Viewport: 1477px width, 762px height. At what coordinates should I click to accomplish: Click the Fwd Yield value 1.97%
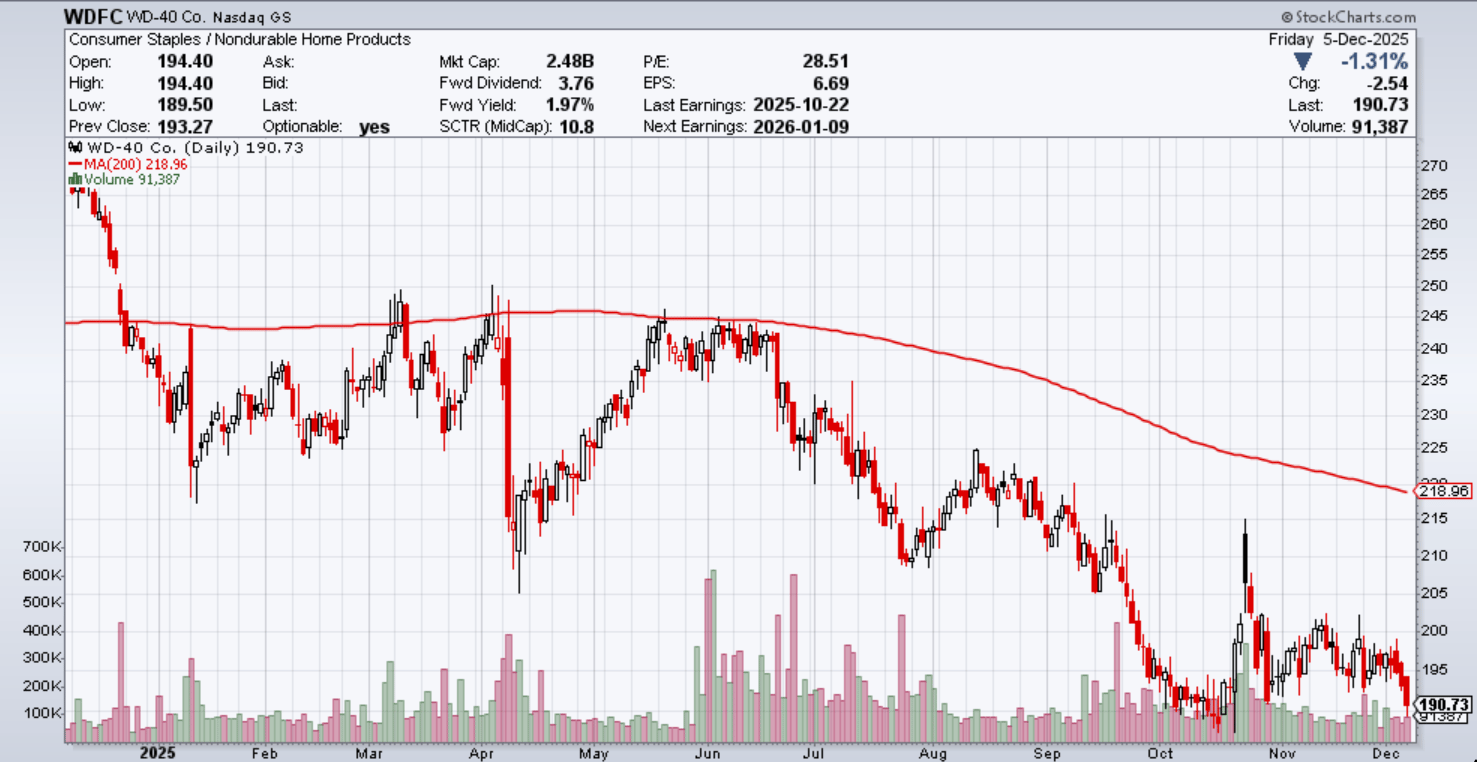click(x=570, y=105)
